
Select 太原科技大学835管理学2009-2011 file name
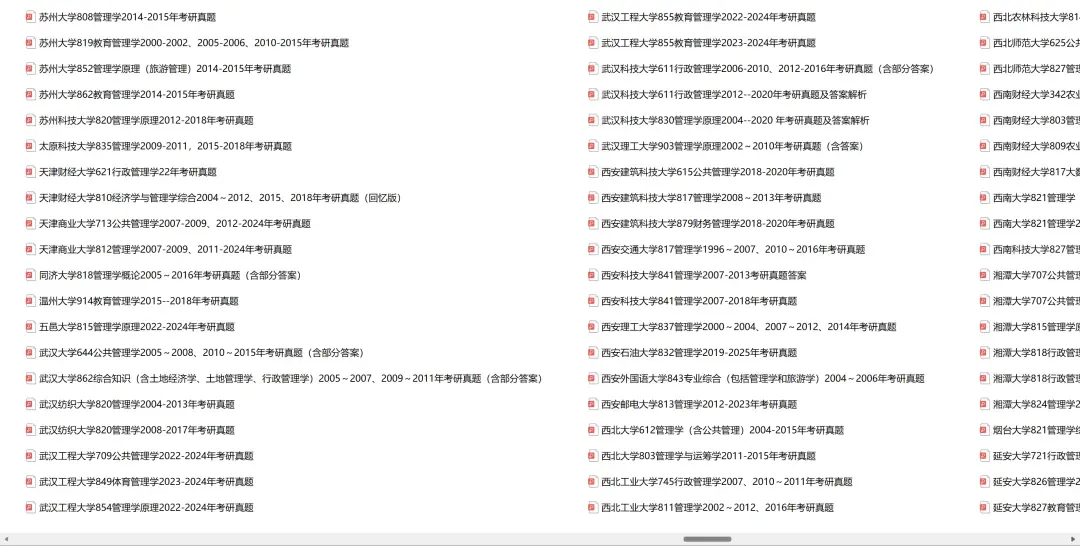(165, 146)
